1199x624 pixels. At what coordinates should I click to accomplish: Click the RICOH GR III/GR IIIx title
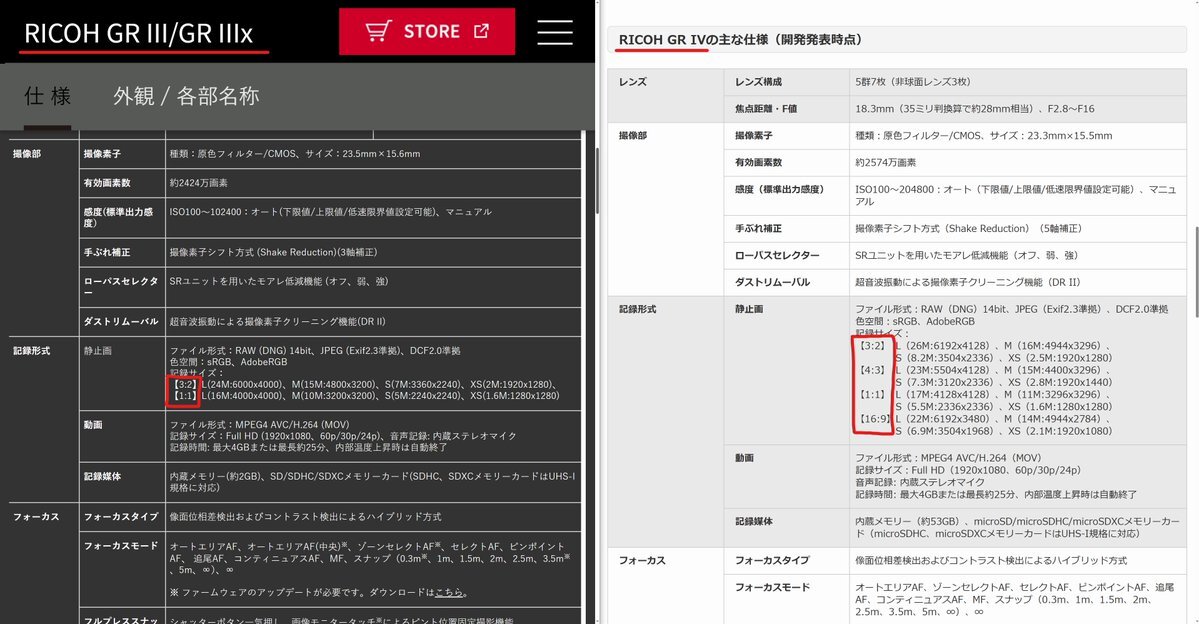(138, 34)
